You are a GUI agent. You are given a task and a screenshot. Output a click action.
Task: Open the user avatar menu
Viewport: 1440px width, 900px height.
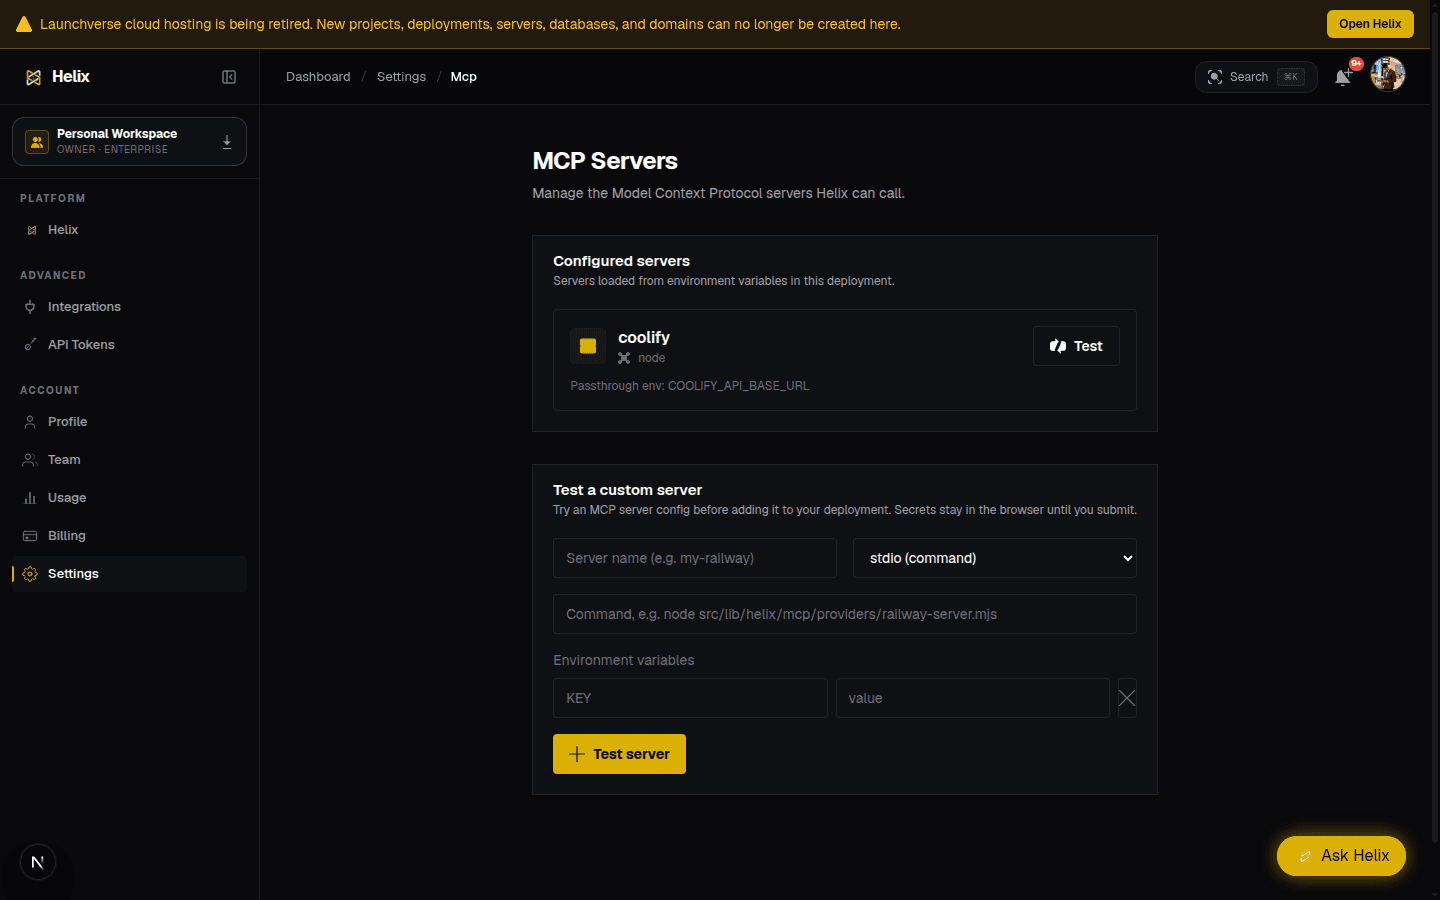click(1388, 74)
